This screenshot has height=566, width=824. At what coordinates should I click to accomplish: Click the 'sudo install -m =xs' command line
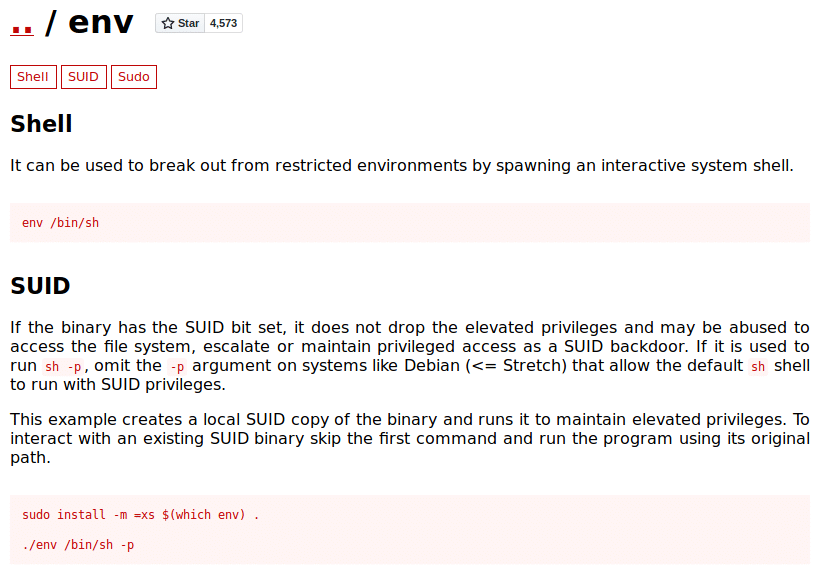[141, 515]
